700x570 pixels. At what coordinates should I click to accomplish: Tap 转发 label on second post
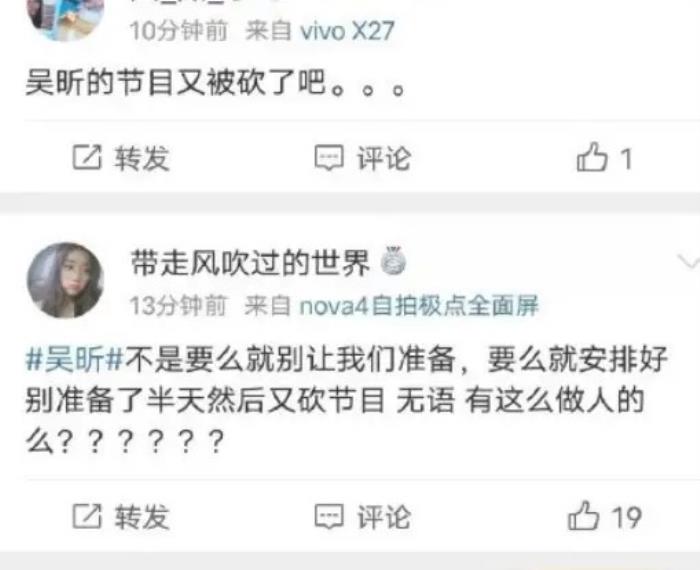(x=142, y=517)
